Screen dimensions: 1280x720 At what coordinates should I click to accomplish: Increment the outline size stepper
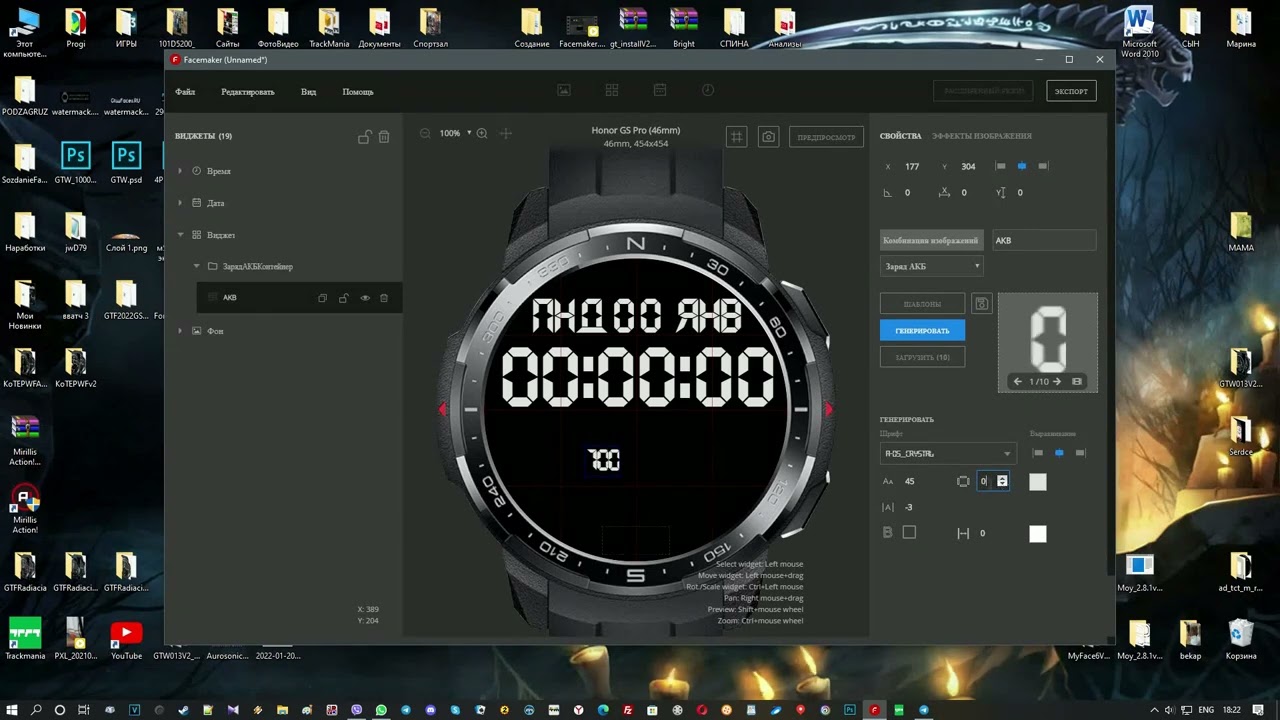(x=1002, y=478)
